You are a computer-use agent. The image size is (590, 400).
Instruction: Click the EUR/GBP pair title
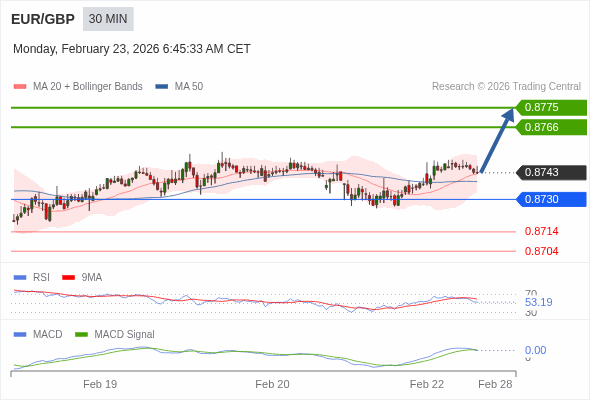[43, 19]
